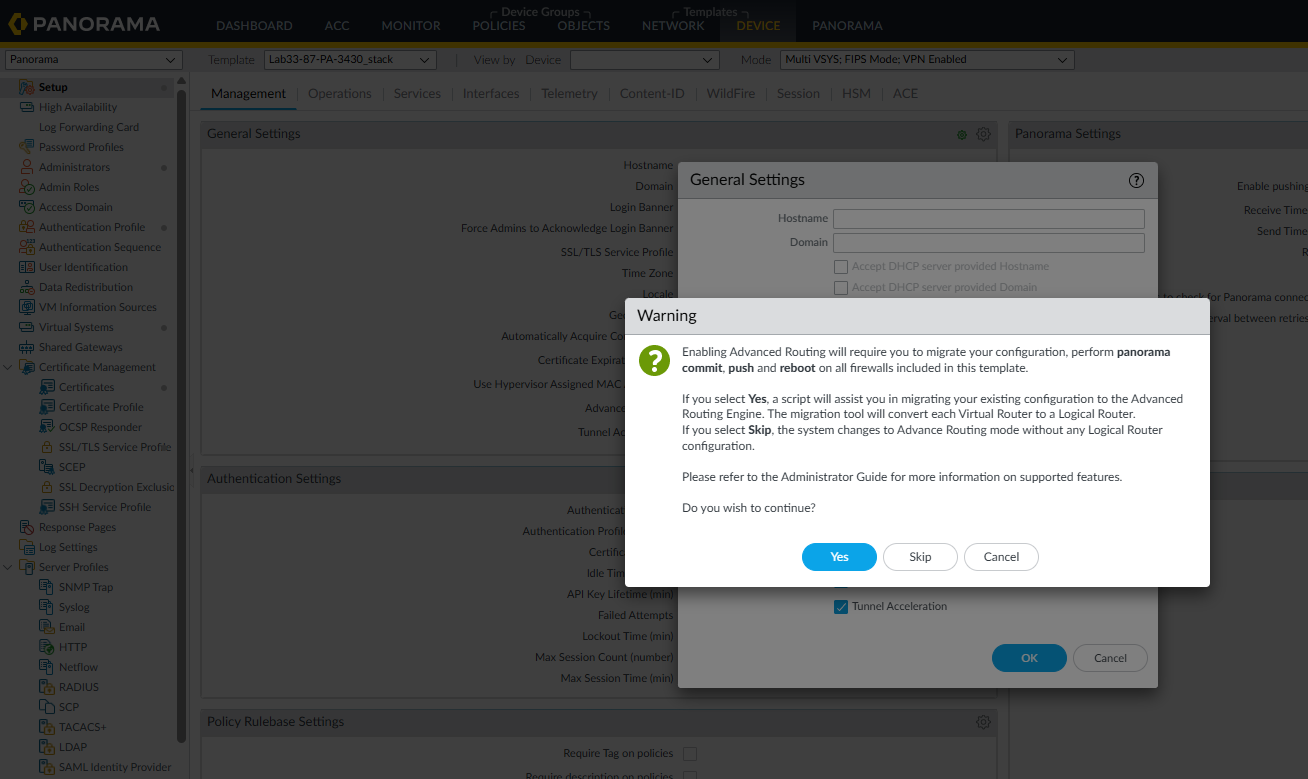The image size is (1308, 779).
Task: Click the Authentication Profile icon
Action: click(27, 227)
